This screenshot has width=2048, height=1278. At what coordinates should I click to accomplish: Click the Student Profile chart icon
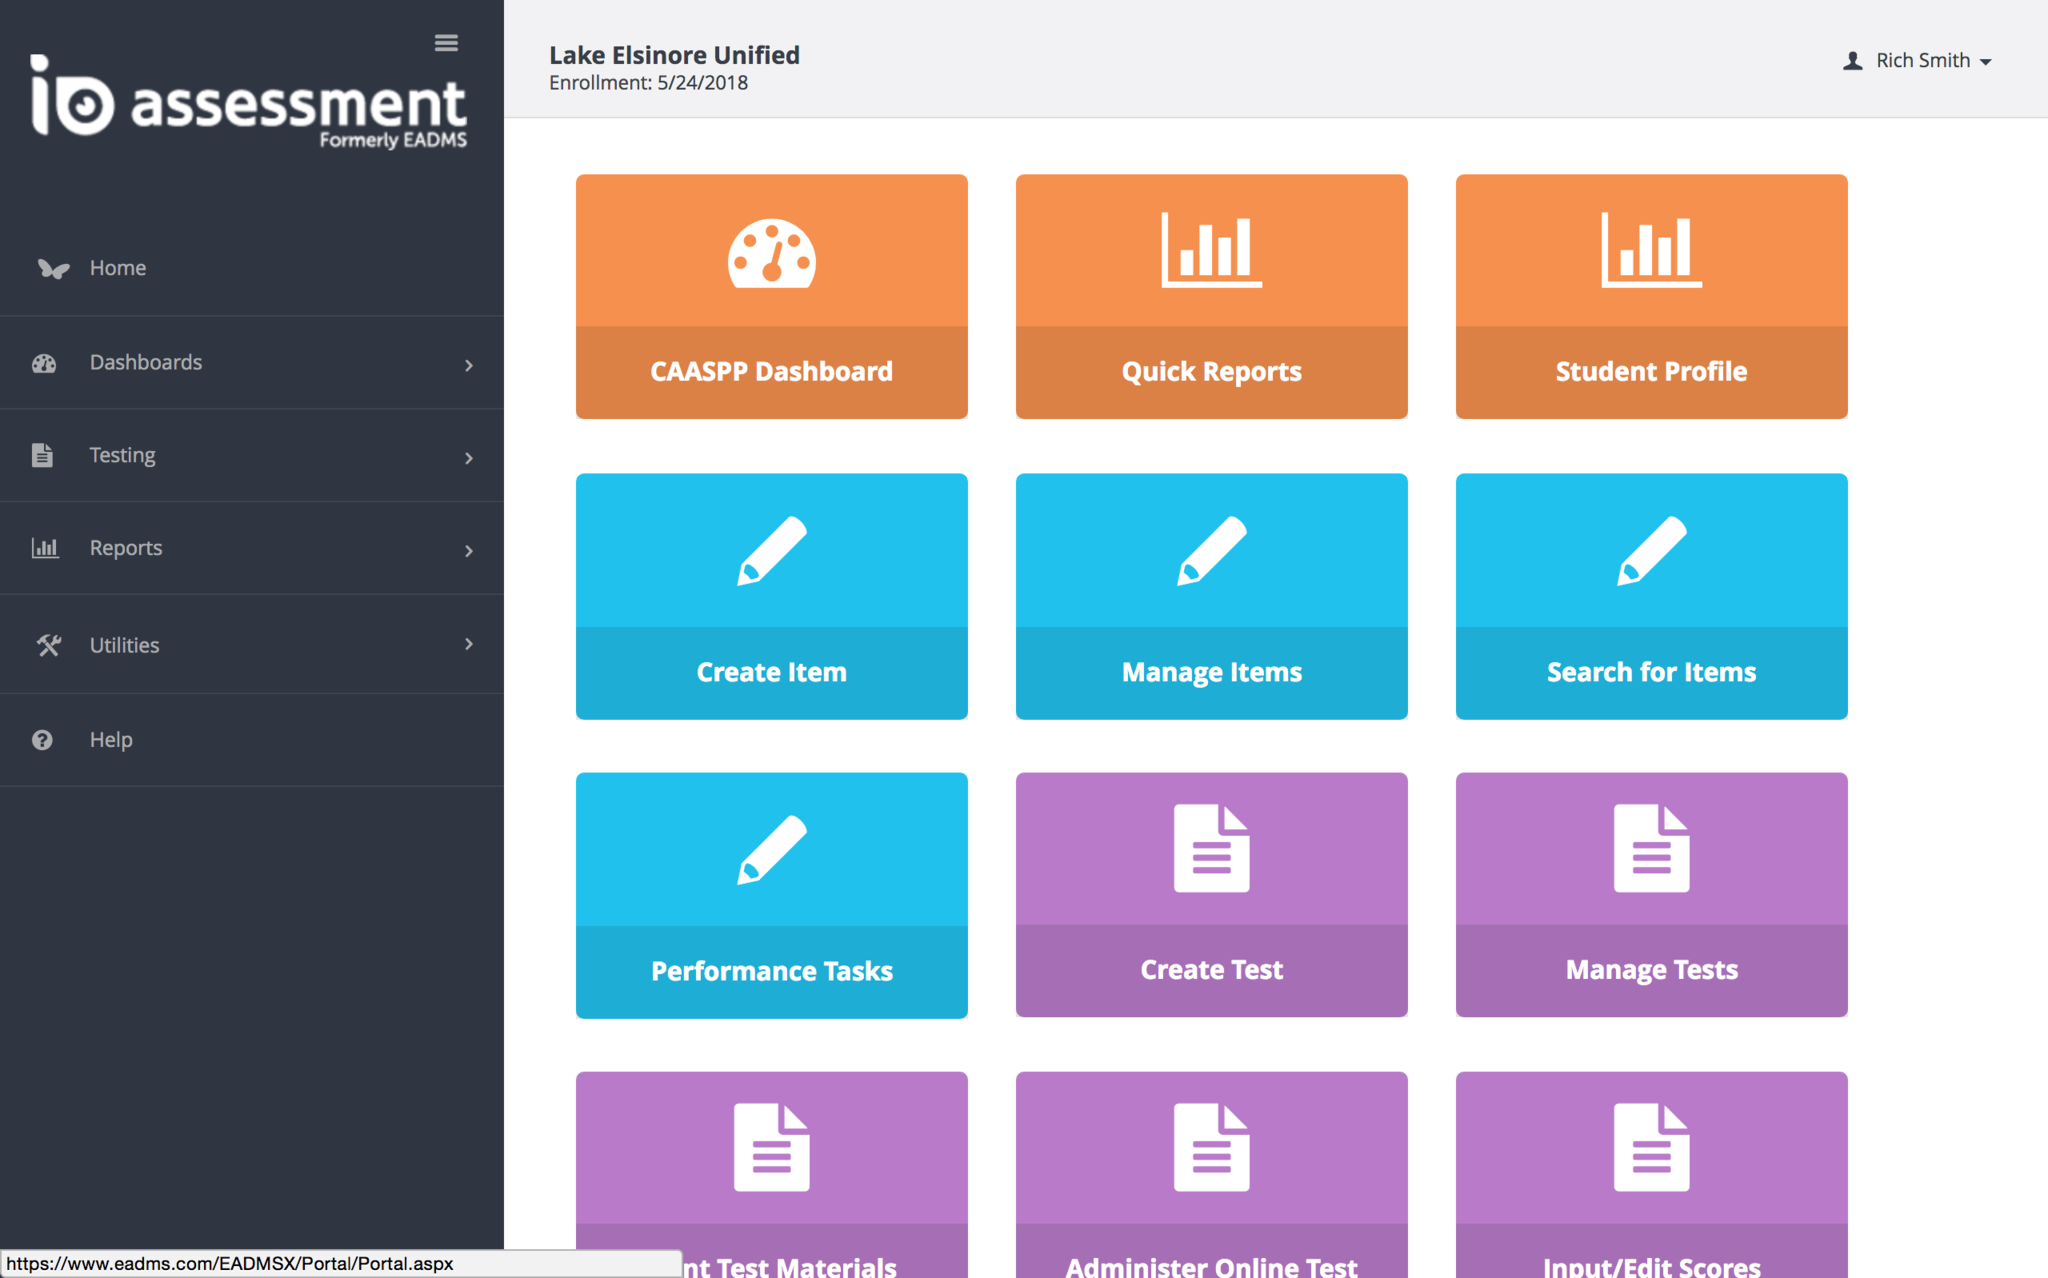pyautogui.click(x=1651, y=250)
